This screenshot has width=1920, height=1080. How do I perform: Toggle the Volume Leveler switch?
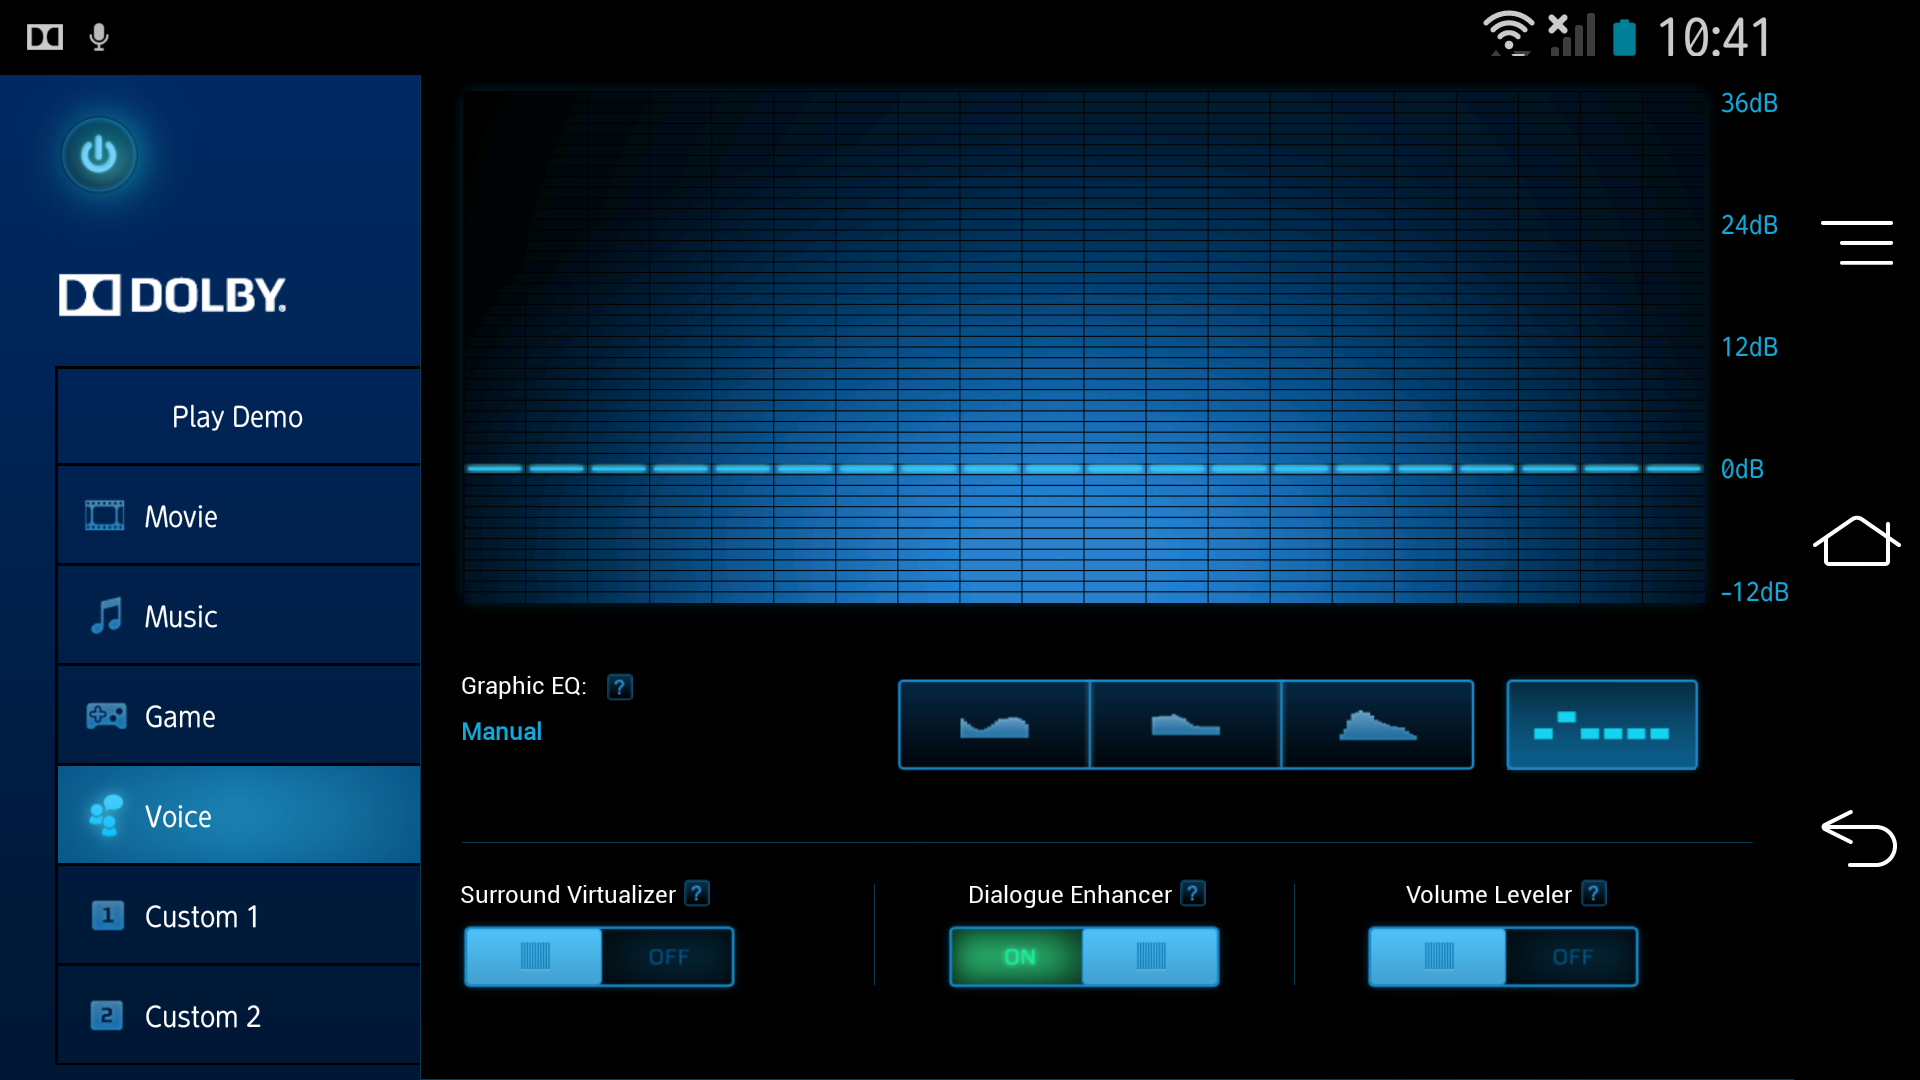(x=1503, y=957)
